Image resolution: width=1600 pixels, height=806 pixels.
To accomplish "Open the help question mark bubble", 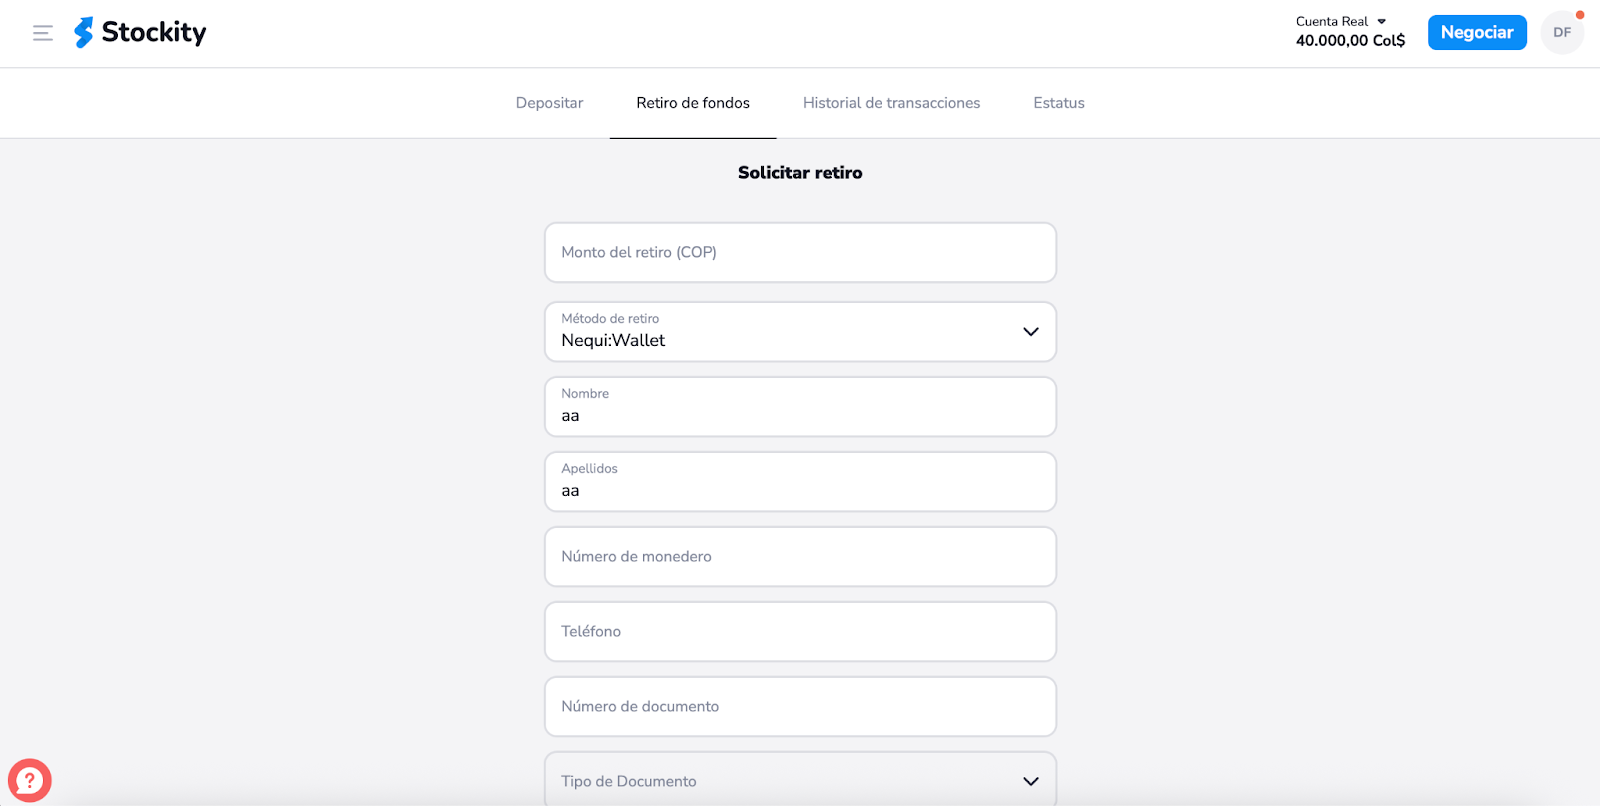I will tap(30, 780).
